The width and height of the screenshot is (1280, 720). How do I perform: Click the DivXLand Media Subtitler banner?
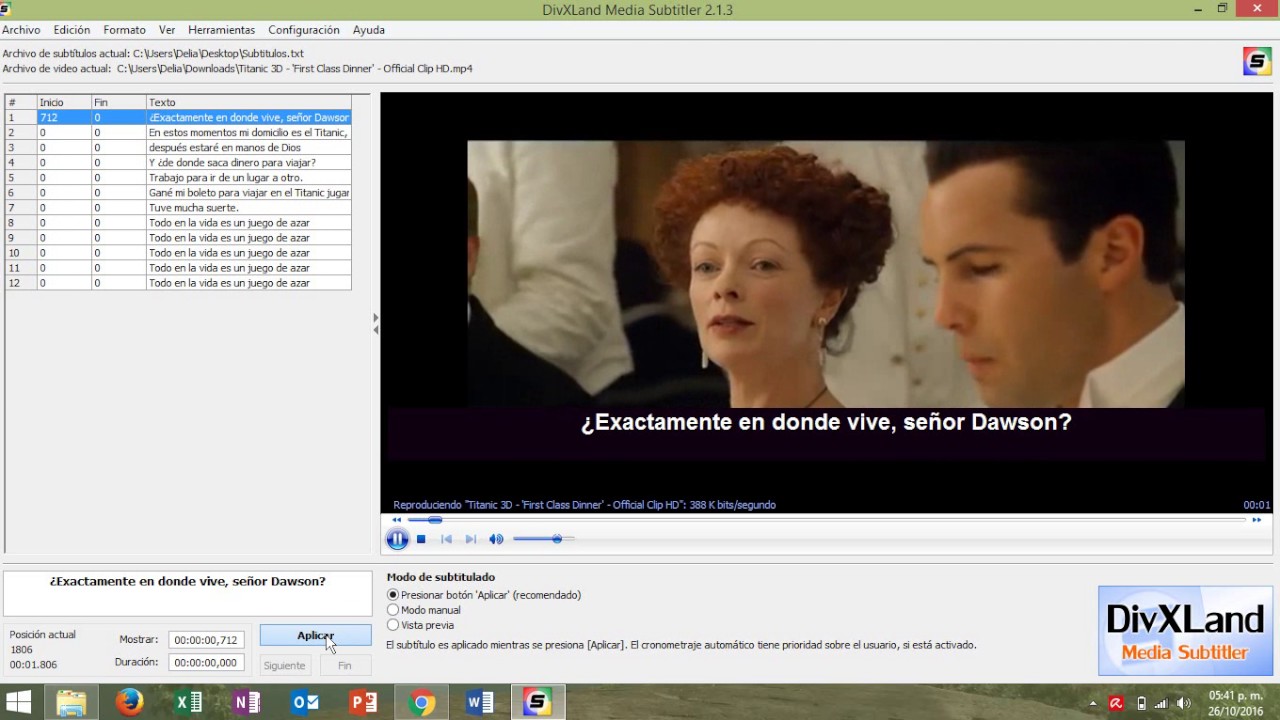tap(1185, 631)
